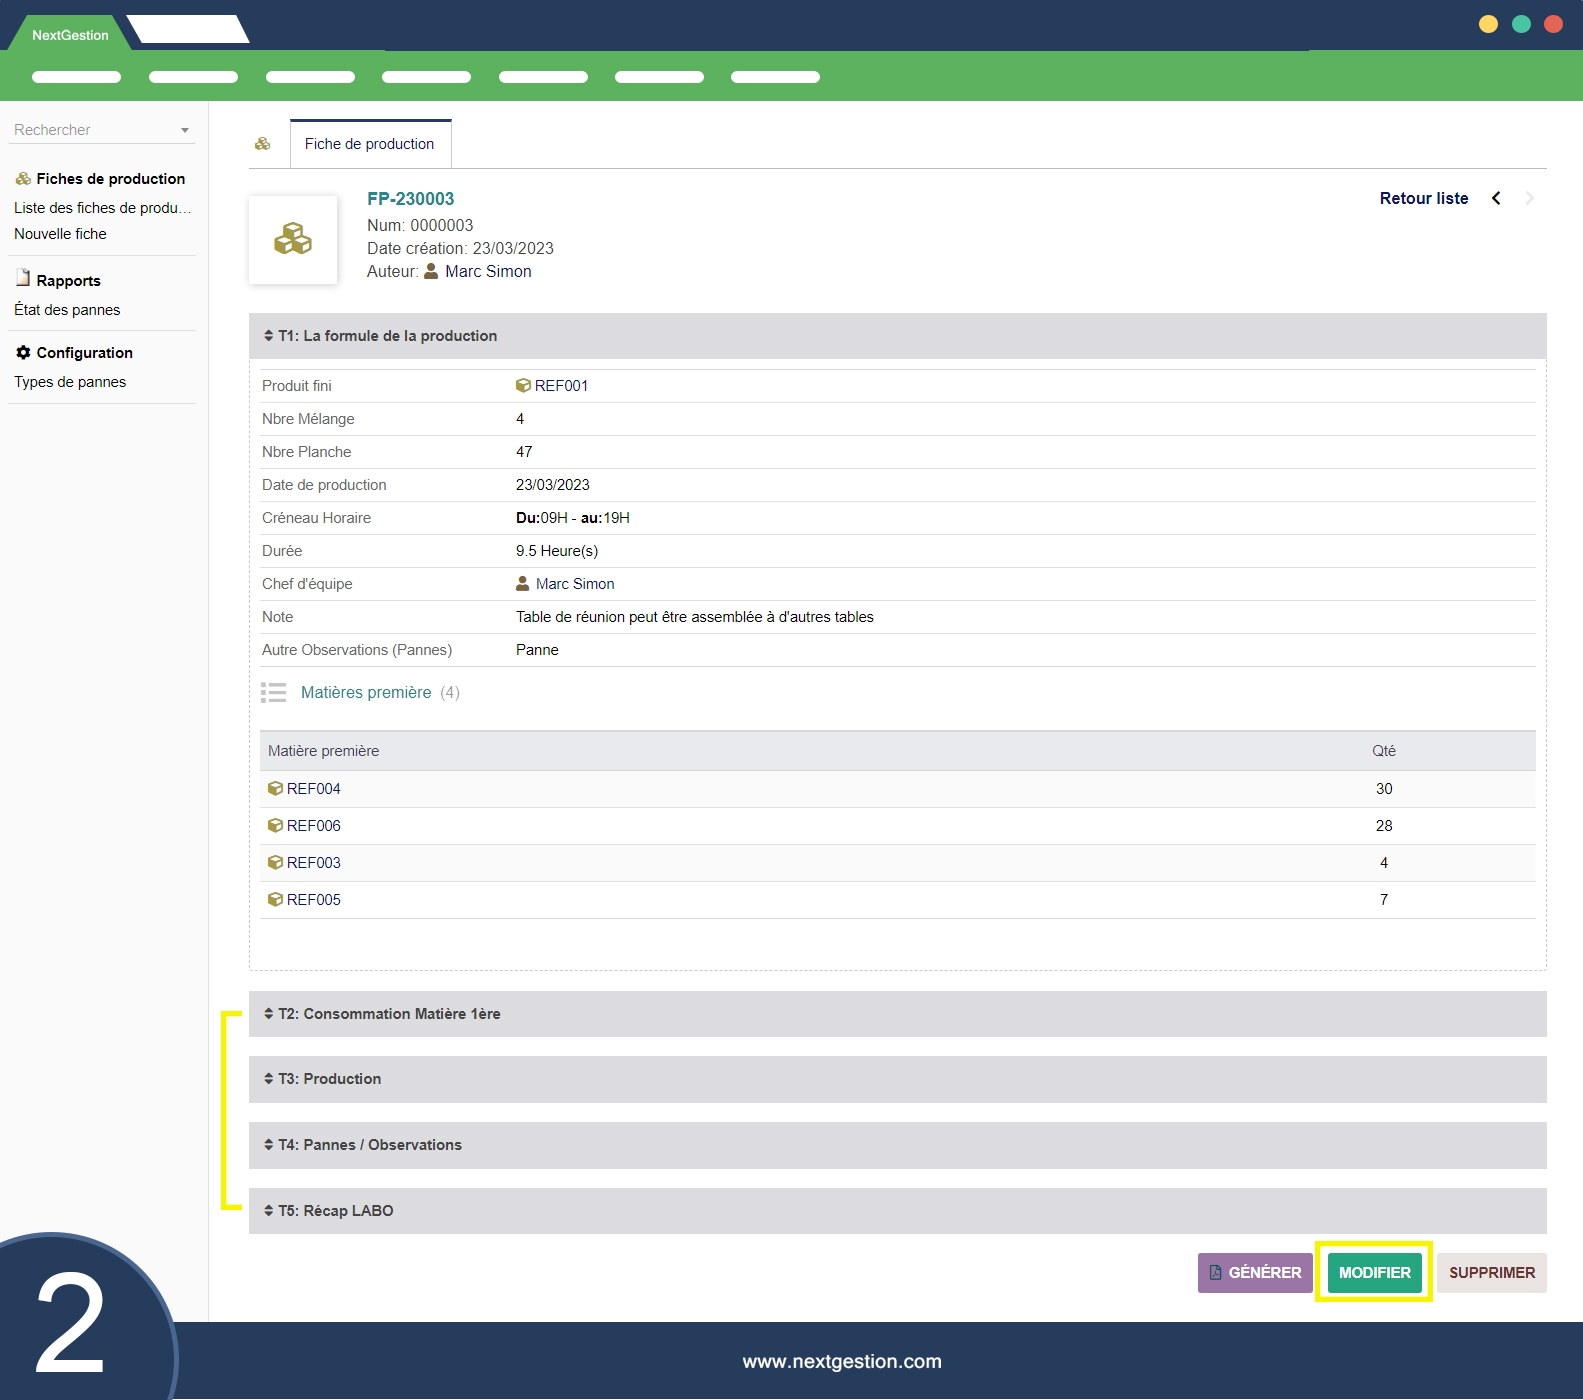Open the État des pannes report link
The height and width of the screenshot is (1400, 1583).
click(67, 310)
